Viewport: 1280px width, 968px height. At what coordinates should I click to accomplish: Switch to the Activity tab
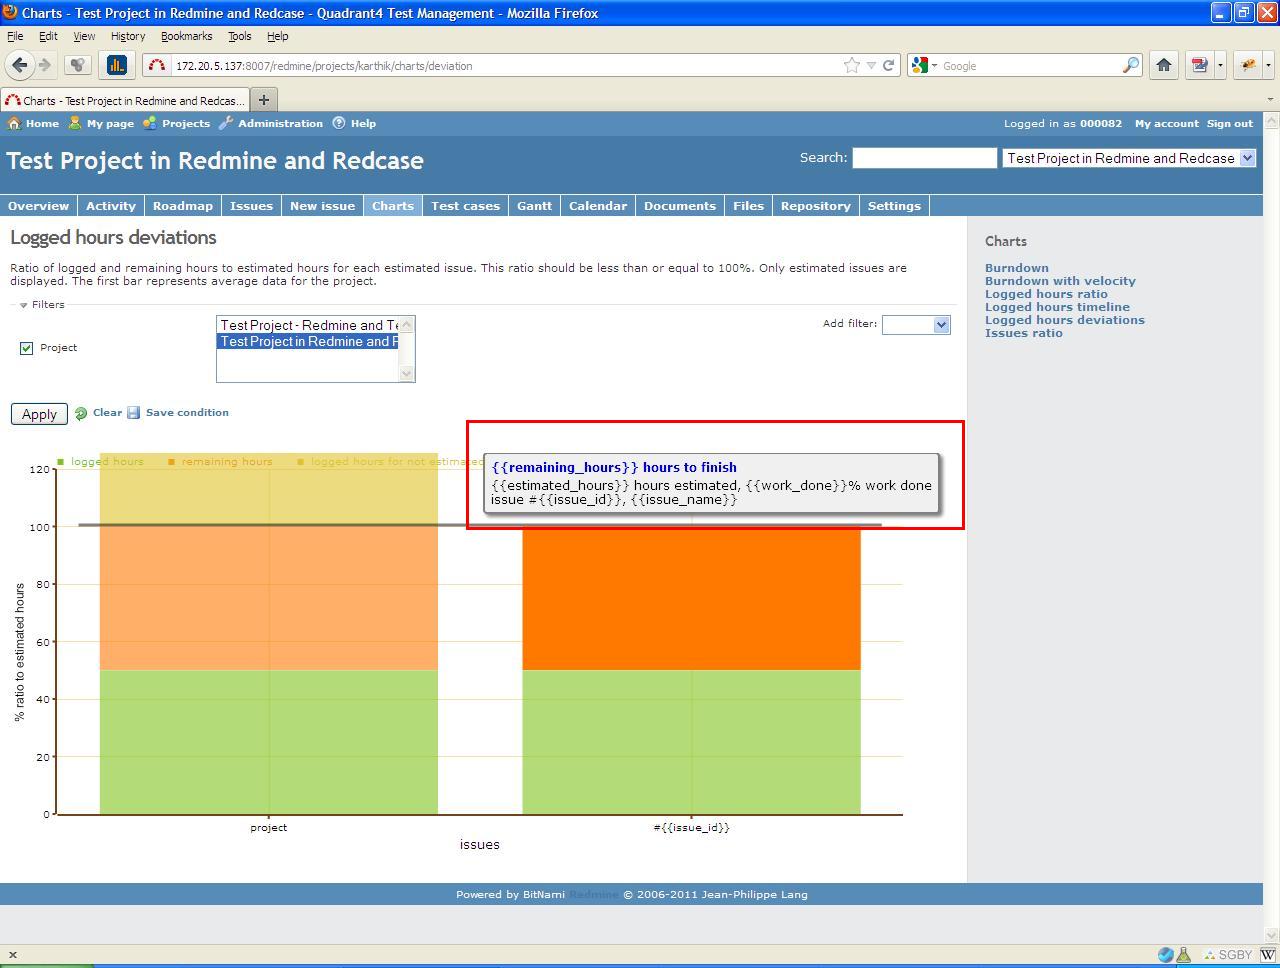(x=111, y=206)
